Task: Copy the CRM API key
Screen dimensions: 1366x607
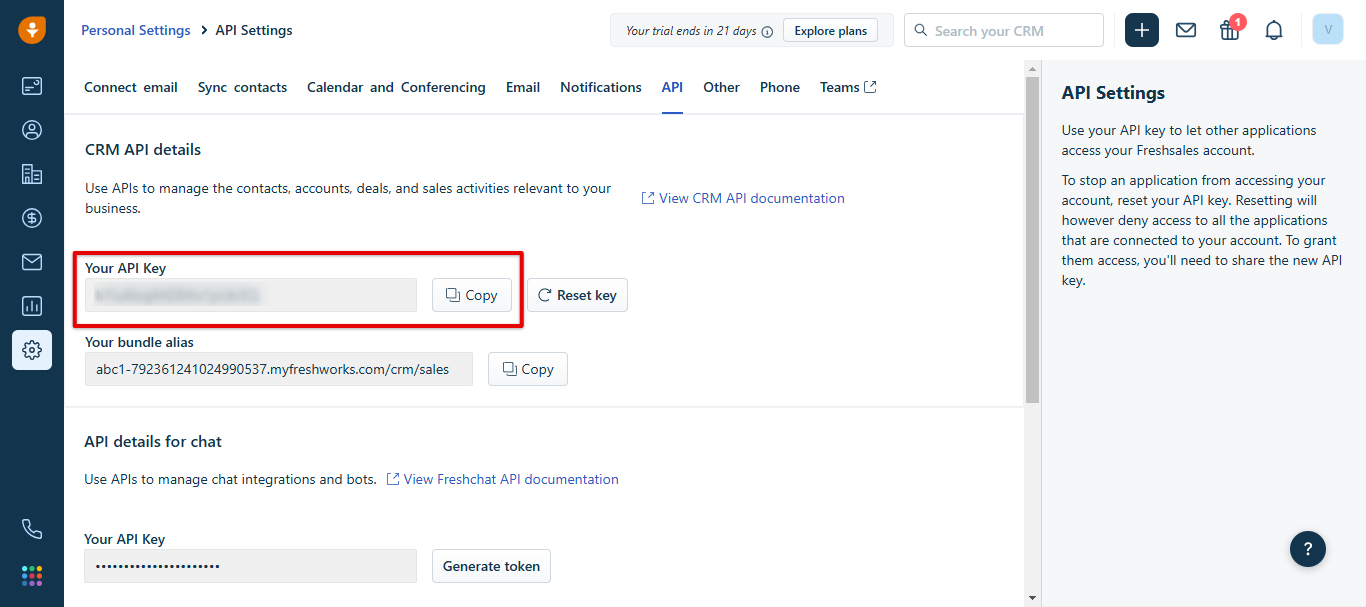Action: coord(472,295)
